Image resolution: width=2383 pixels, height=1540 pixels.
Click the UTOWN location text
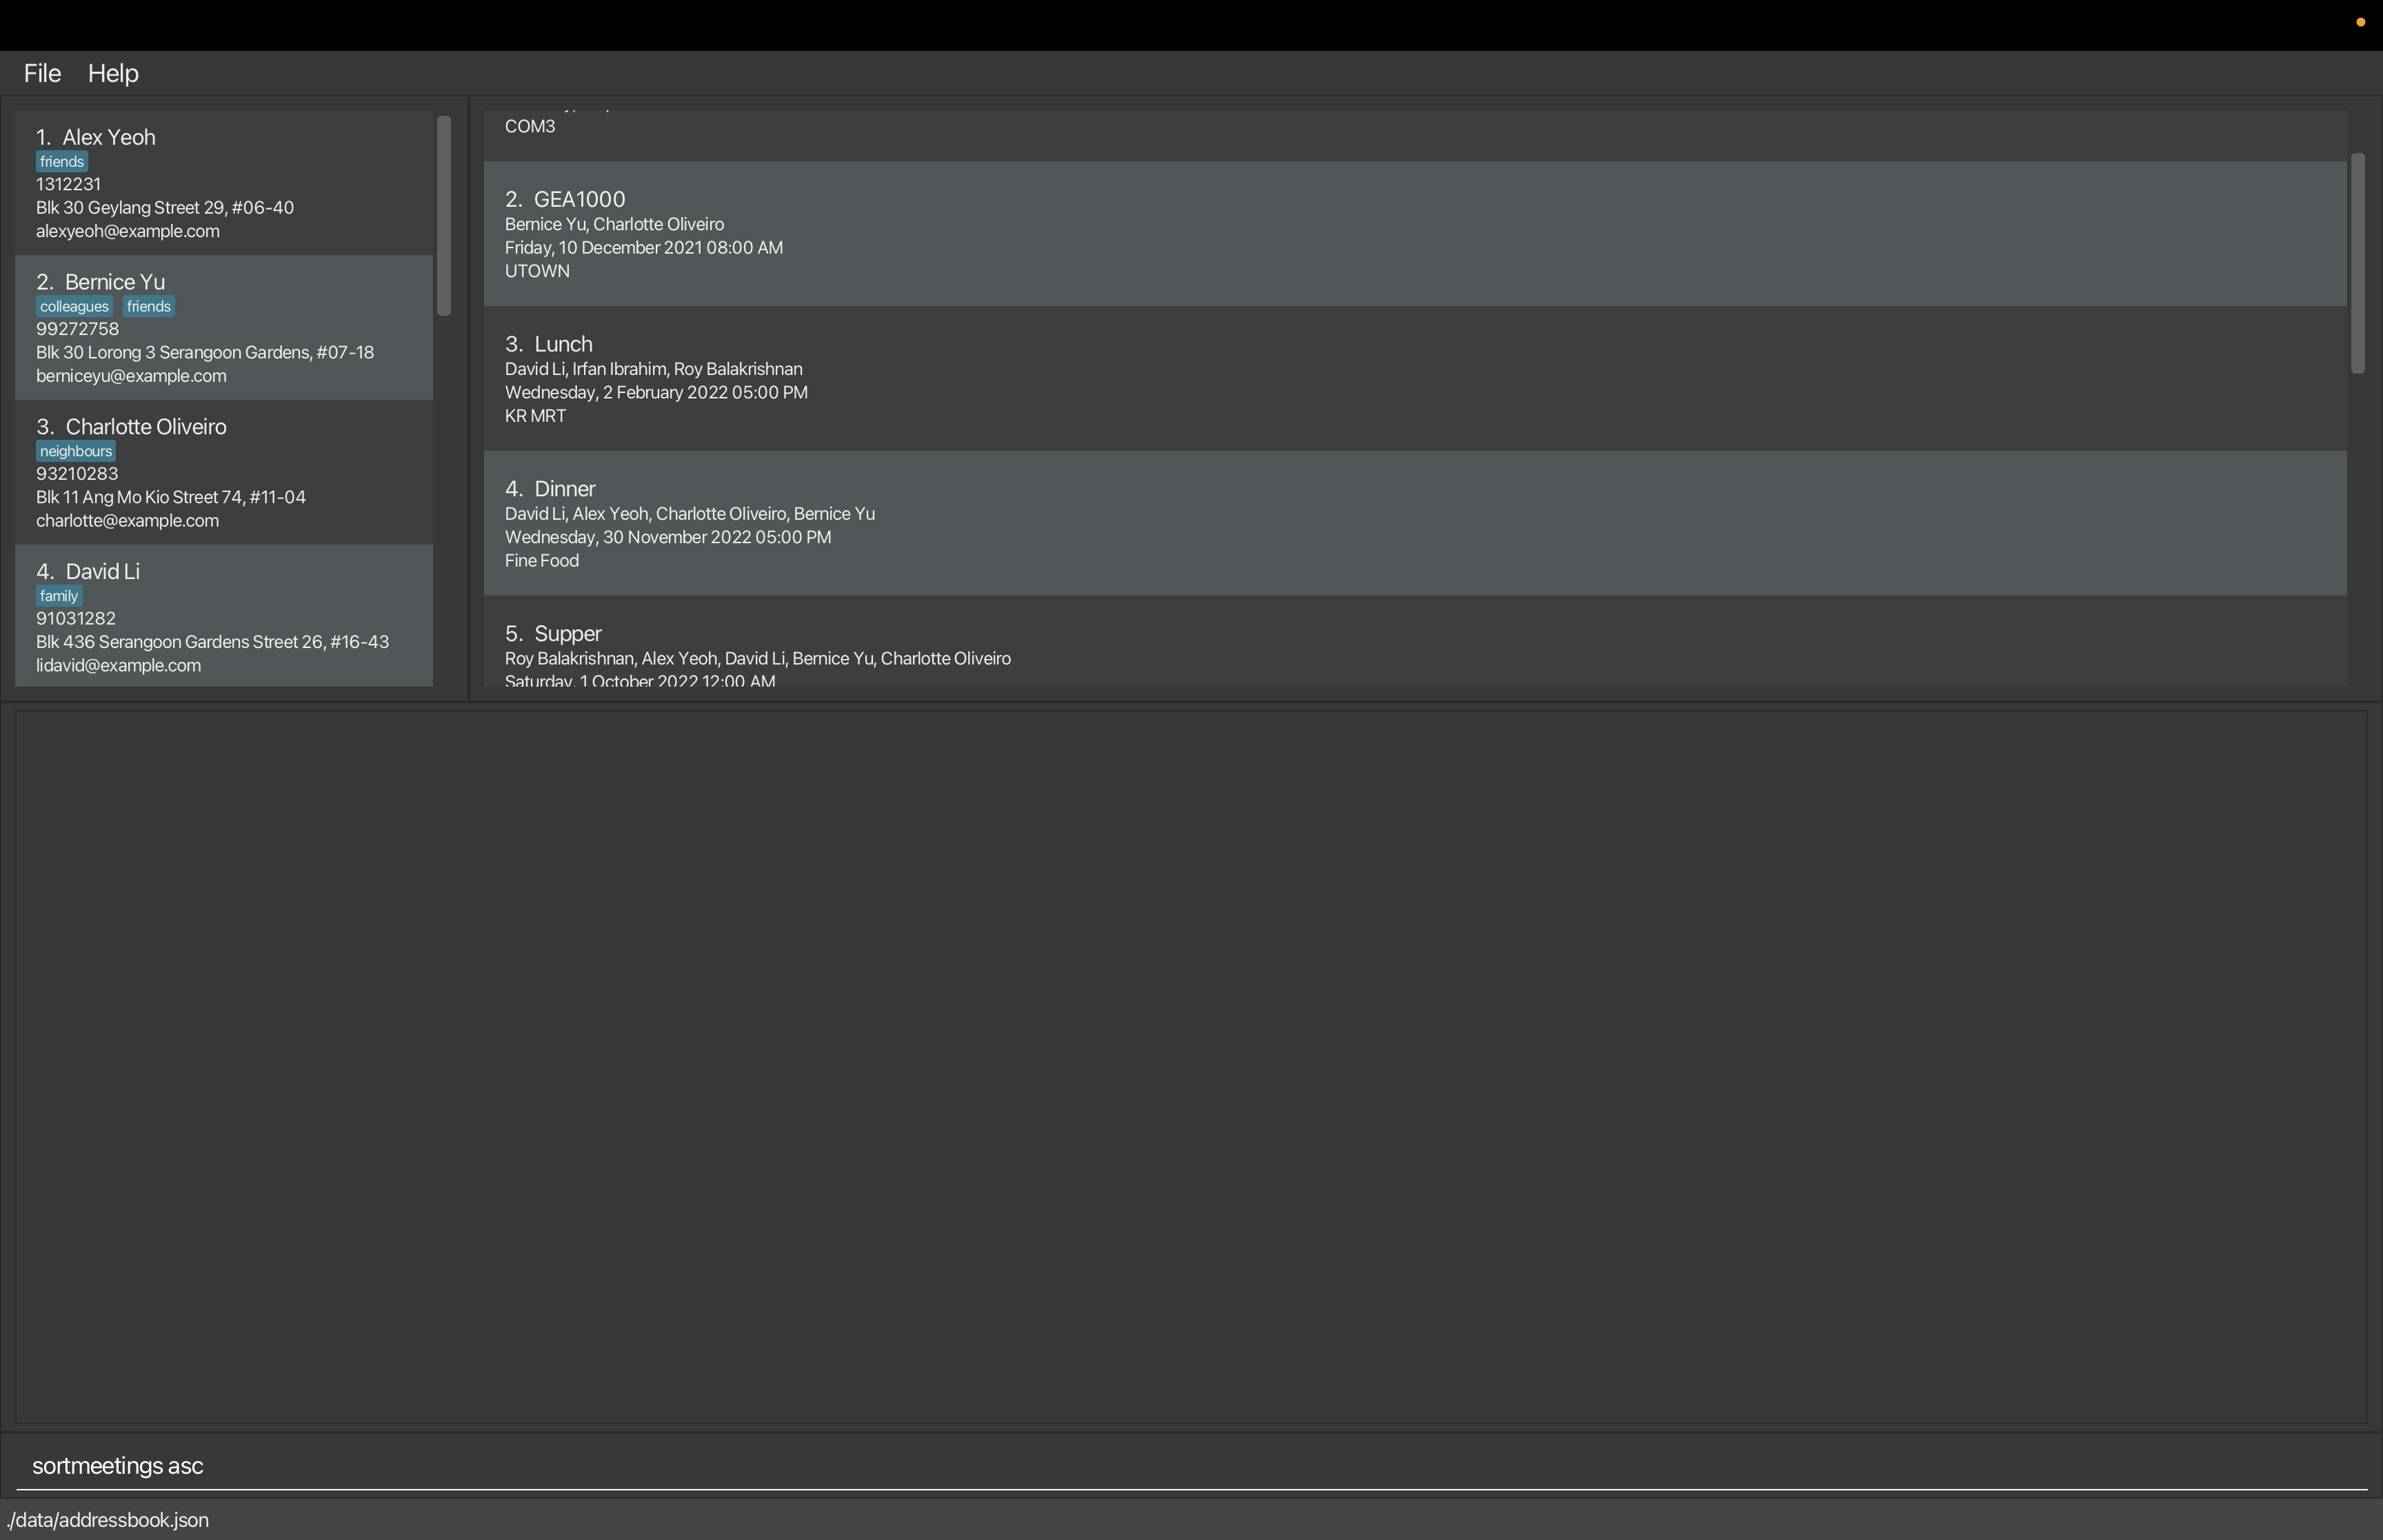537,271
